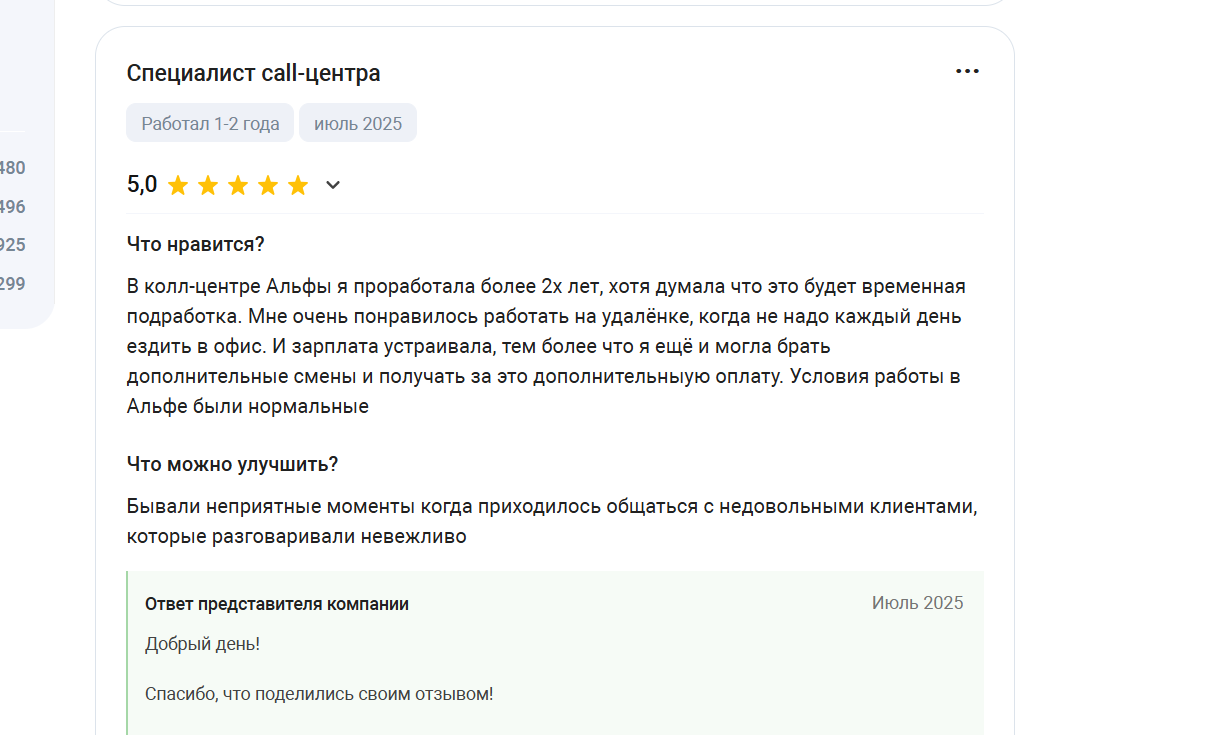Click the 925 count in left sidebar

click(x=12, y=245)
